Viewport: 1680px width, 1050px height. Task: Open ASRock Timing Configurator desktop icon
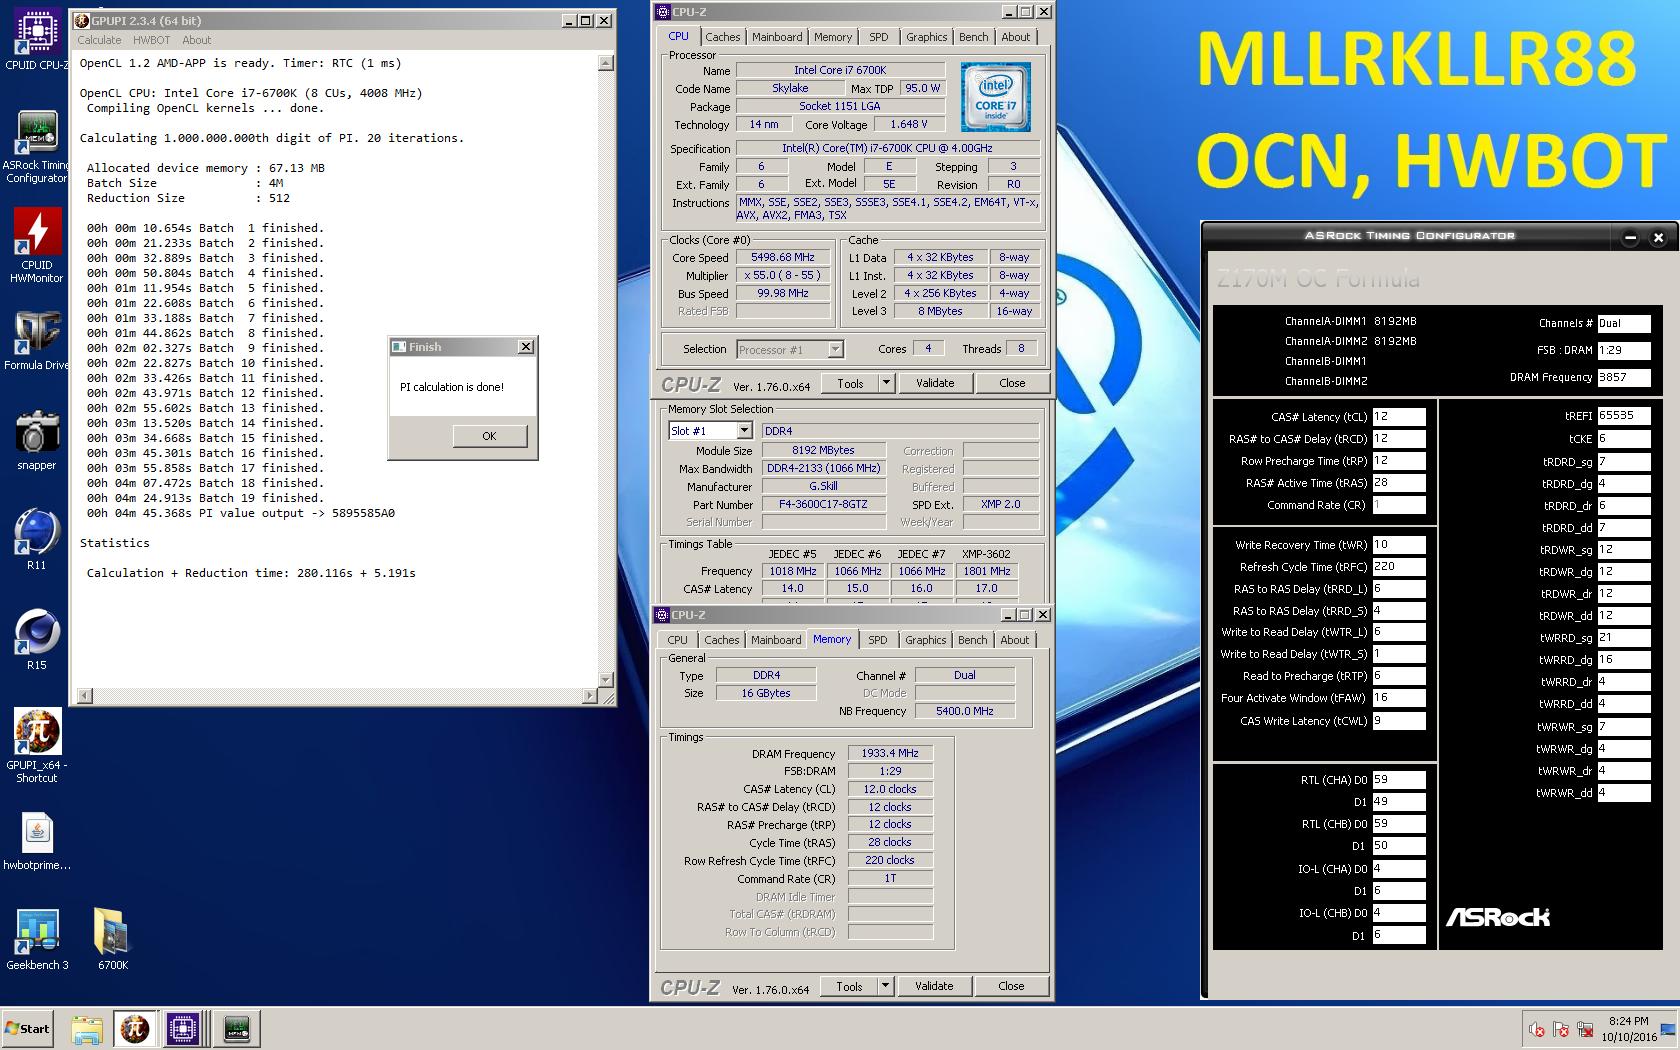(x=37, y=147)
